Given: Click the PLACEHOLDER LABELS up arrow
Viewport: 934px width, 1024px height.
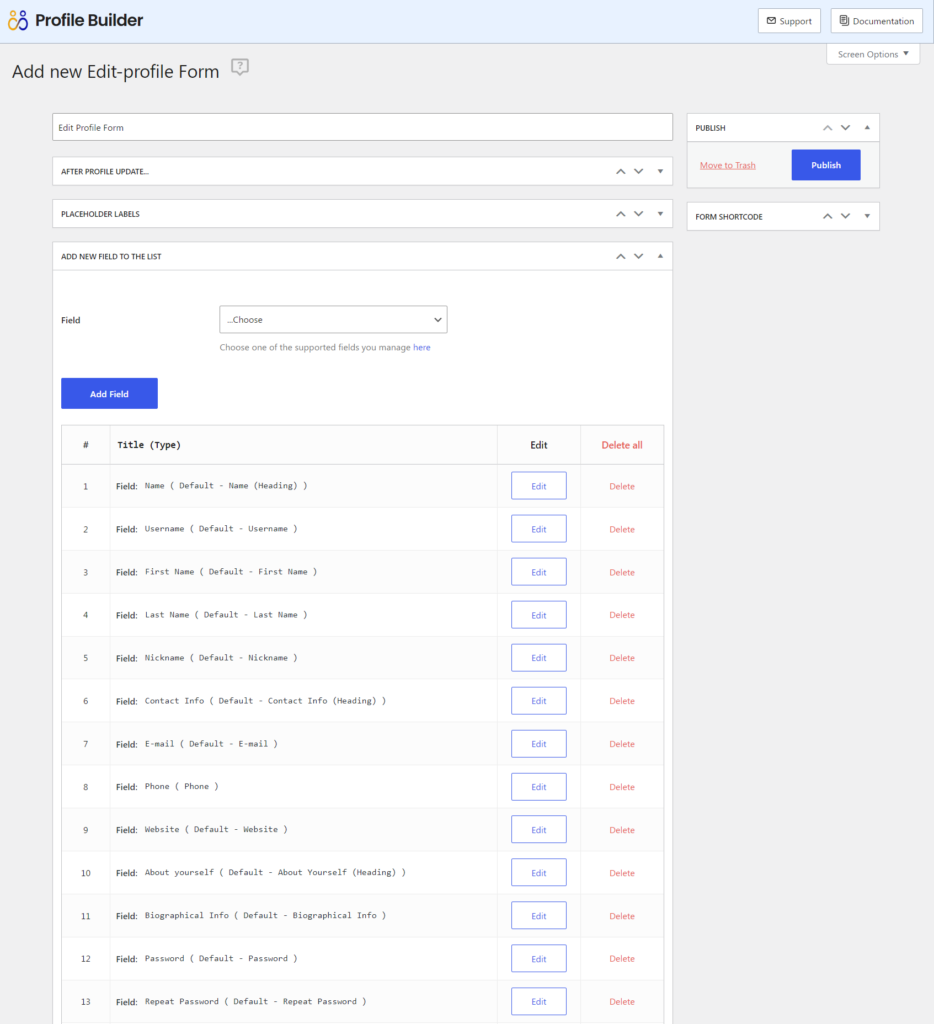Looking at the screenshot, I should point(620,213).
